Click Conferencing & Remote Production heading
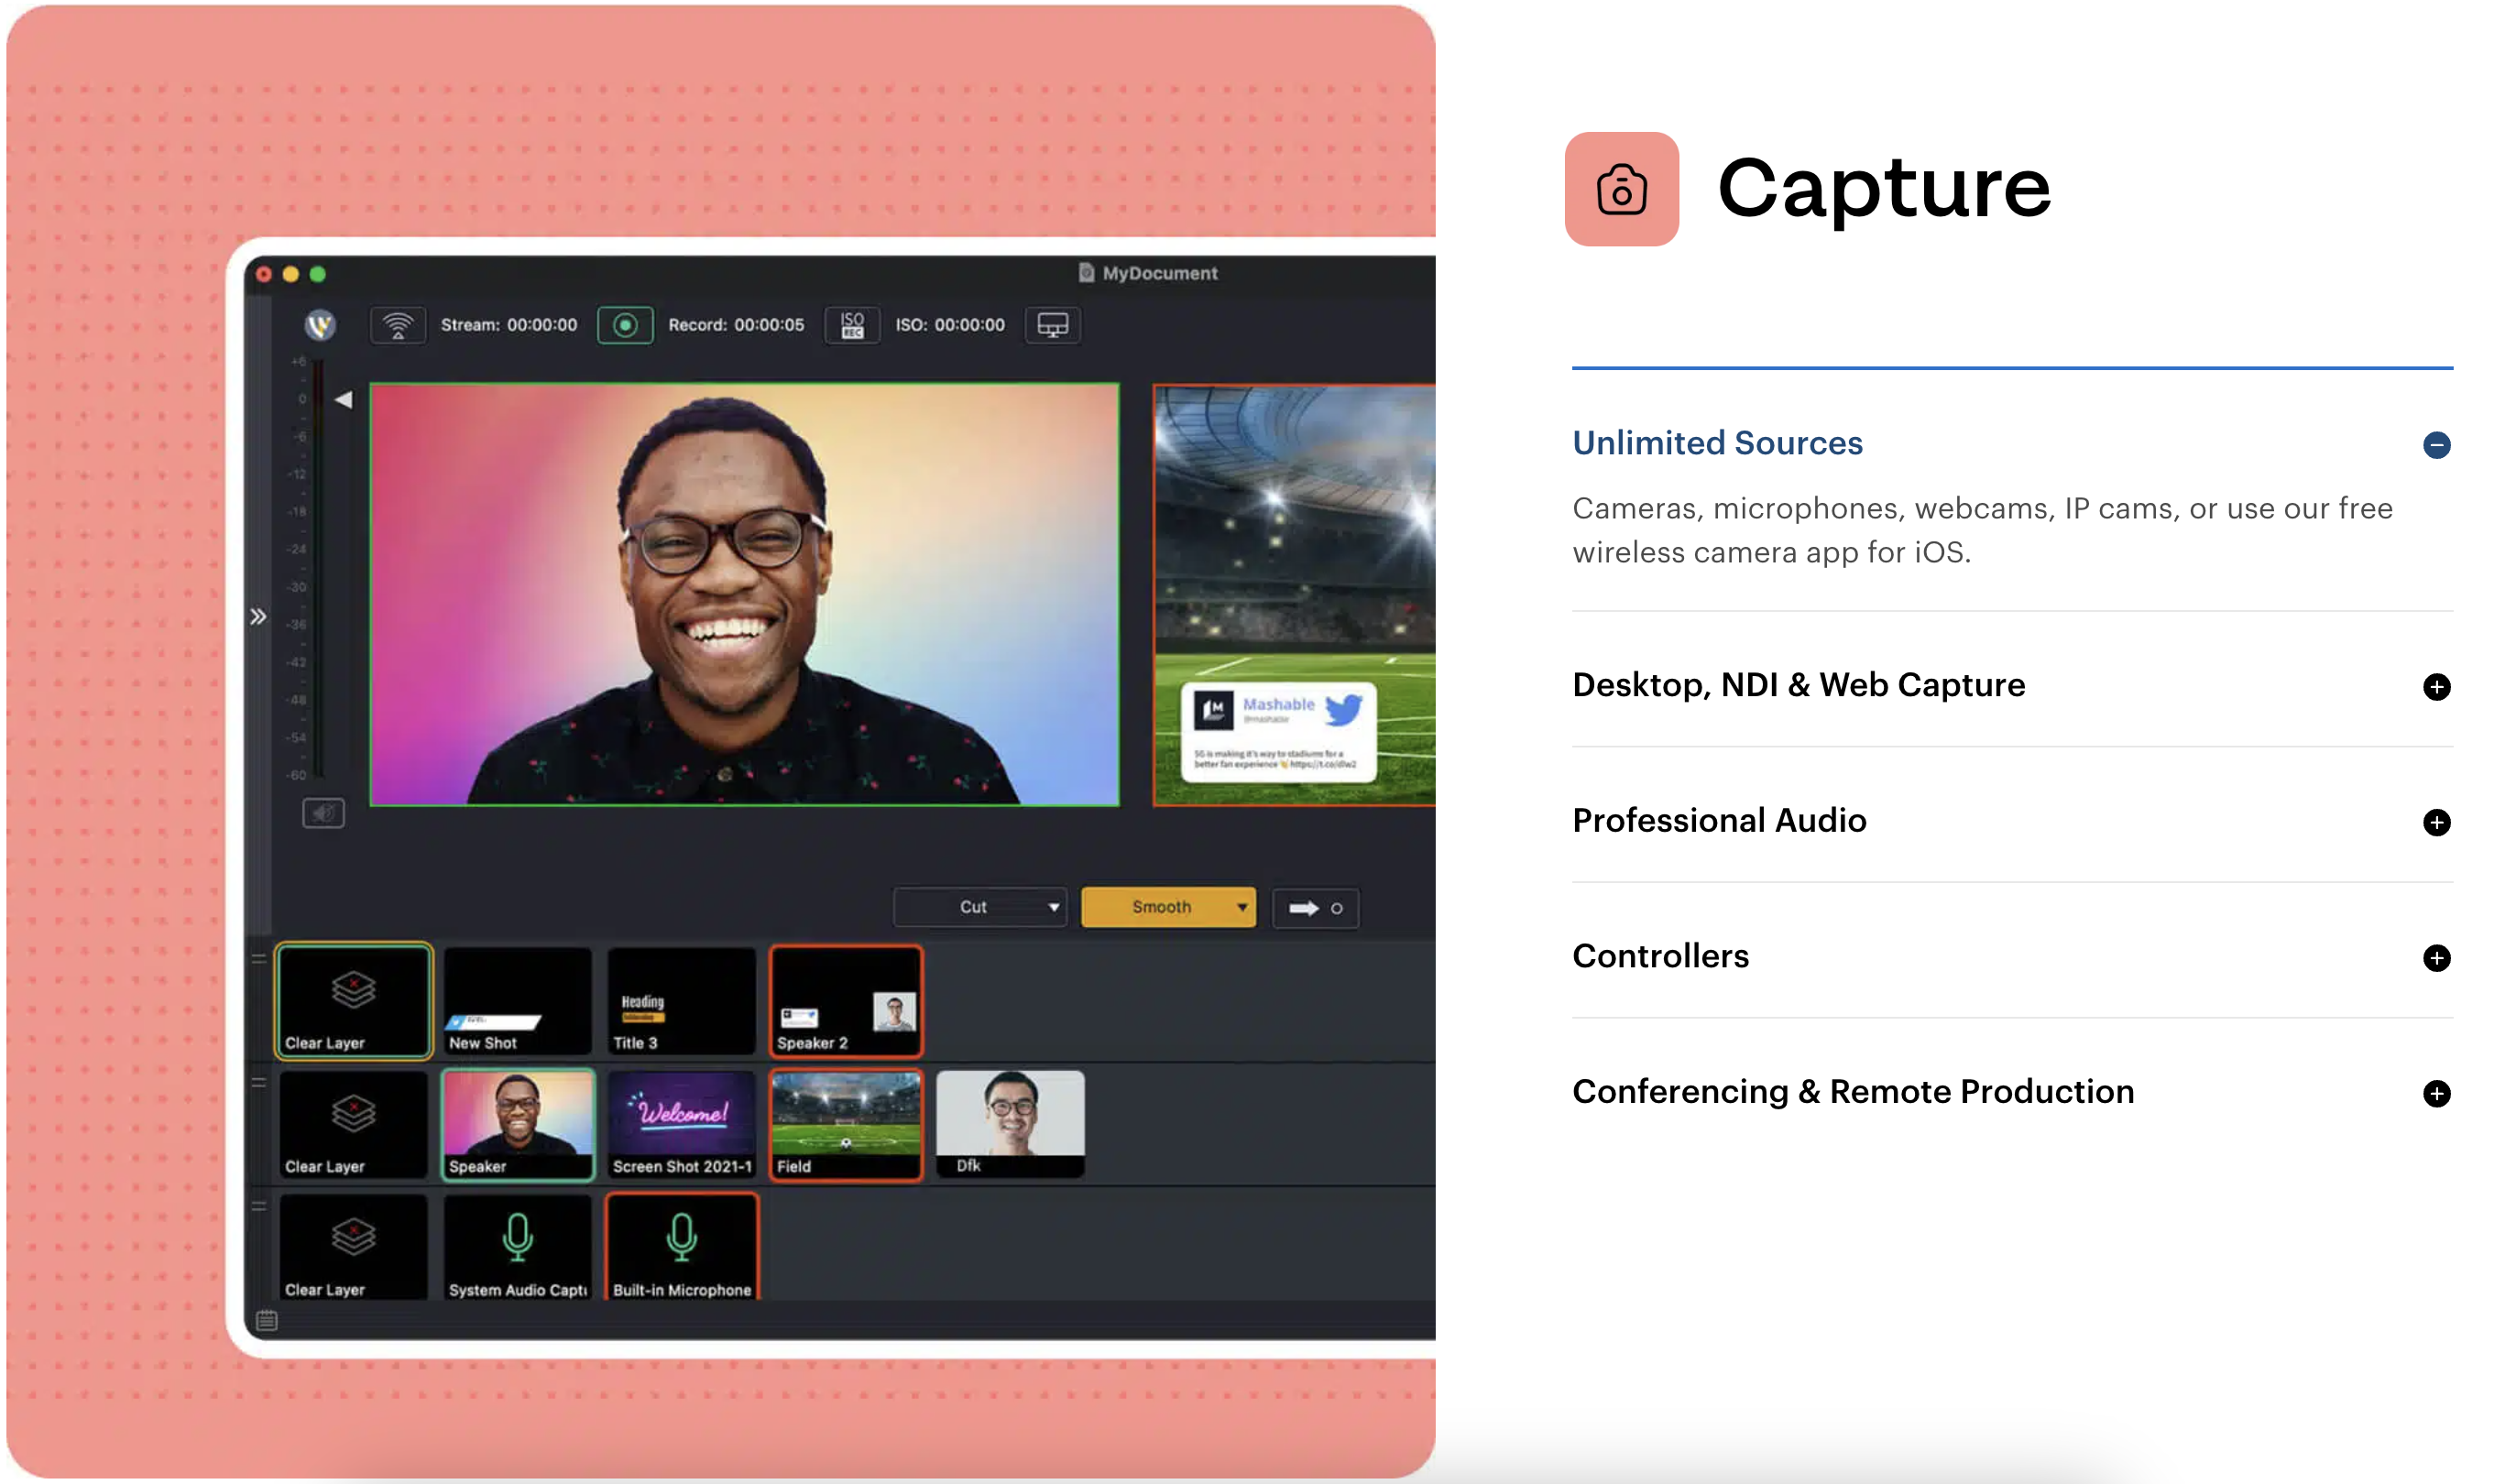This screenshot has height=1484, width=2505. 1853,1091
